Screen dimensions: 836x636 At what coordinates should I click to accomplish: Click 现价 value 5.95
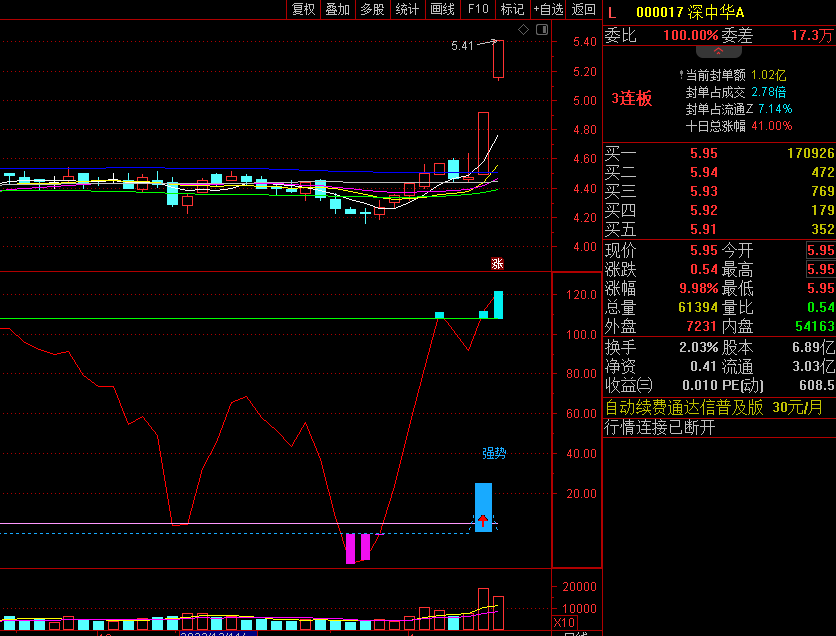tap(704, 251)
